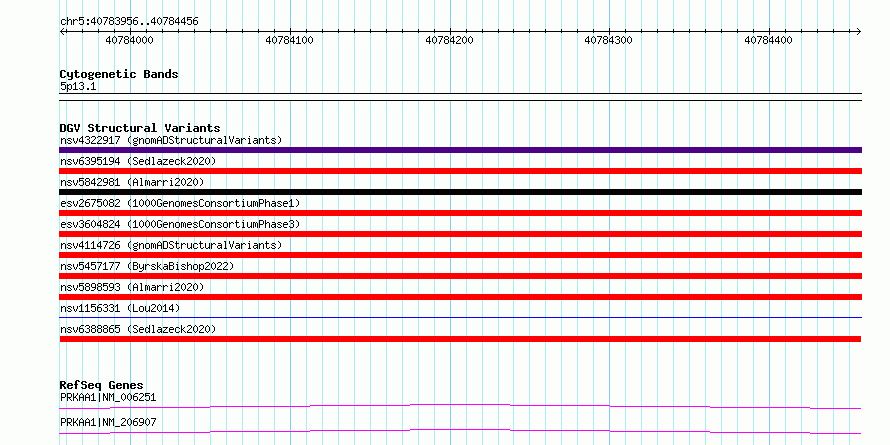Open the RefSeq Genes track title
This screenshot has width=890, height=445.
[x=102, y=385]
